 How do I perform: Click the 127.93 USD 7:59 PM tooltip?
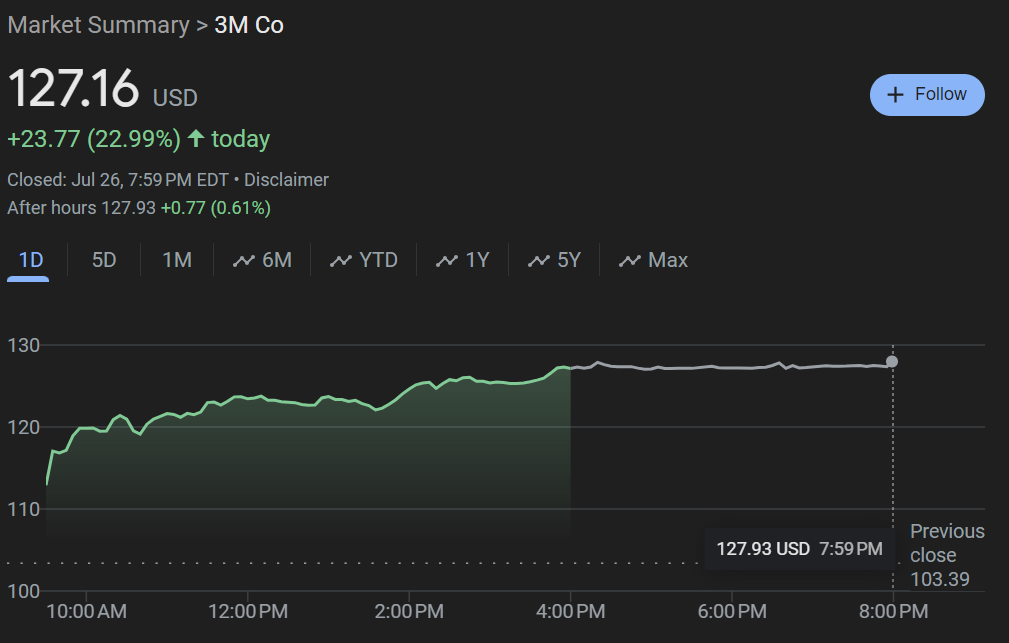(x=799, y=549)
